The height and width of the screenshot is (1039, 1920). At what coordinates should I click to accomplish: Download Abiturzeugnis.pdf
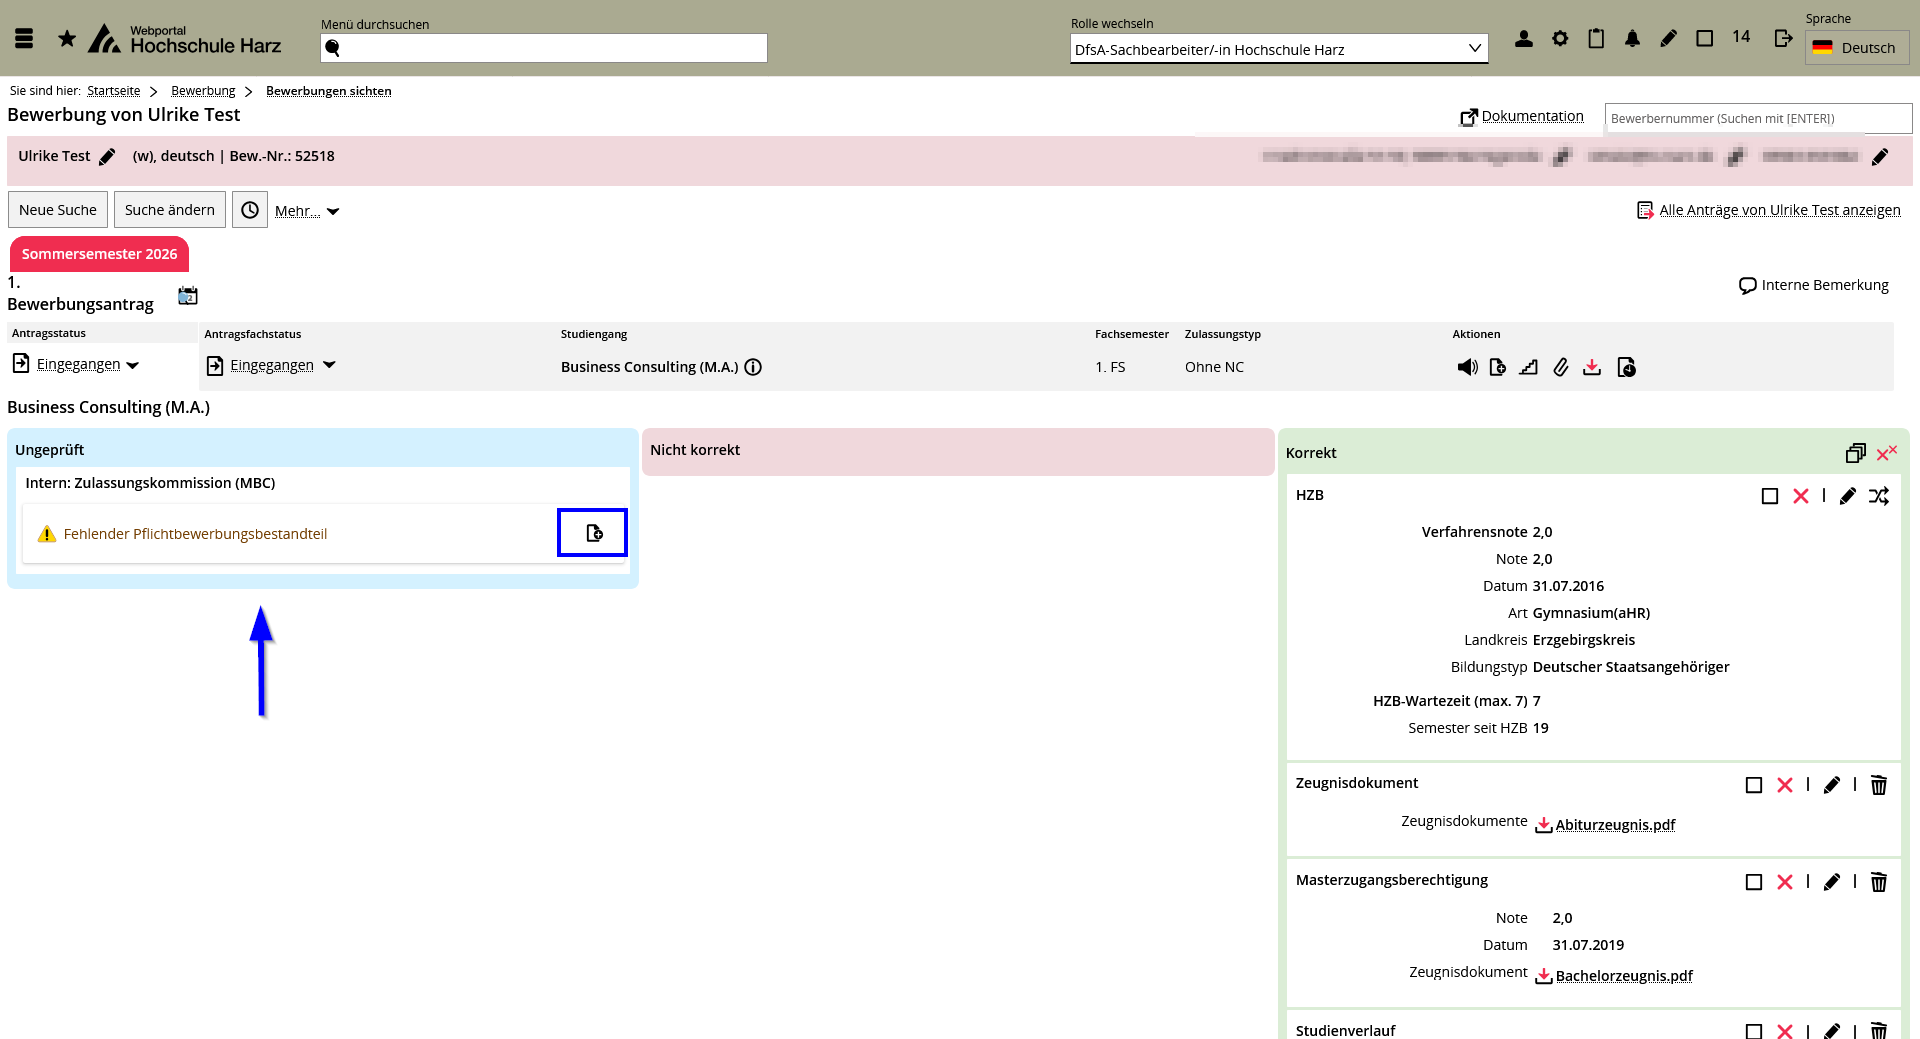[1614, 825]
